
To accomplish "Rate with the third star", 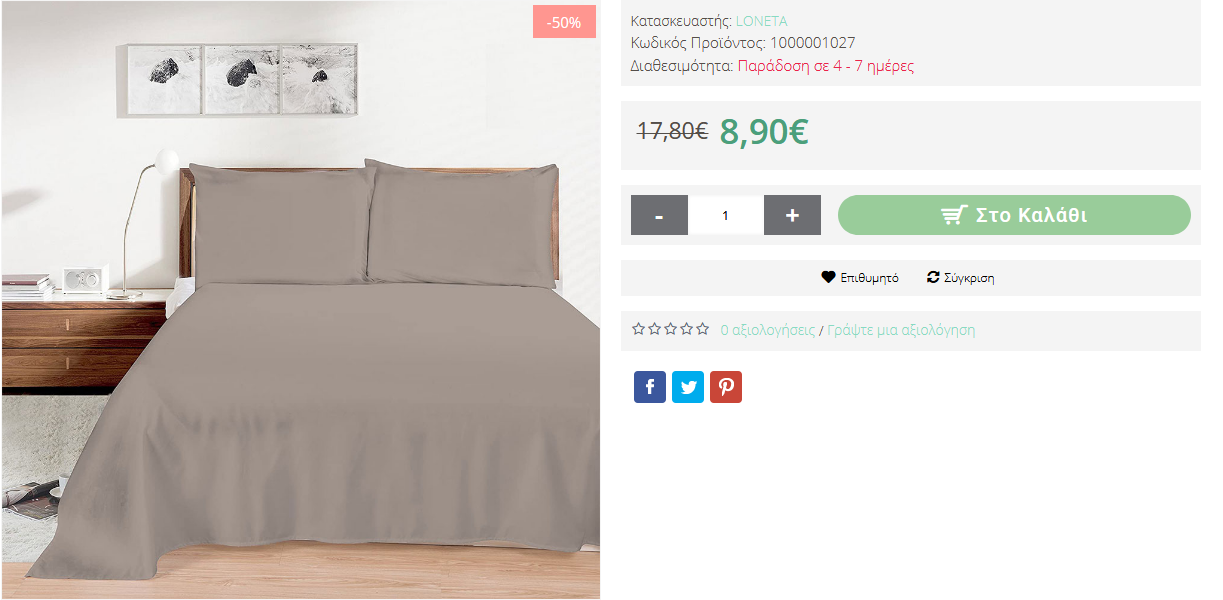I will click(670, 329).
